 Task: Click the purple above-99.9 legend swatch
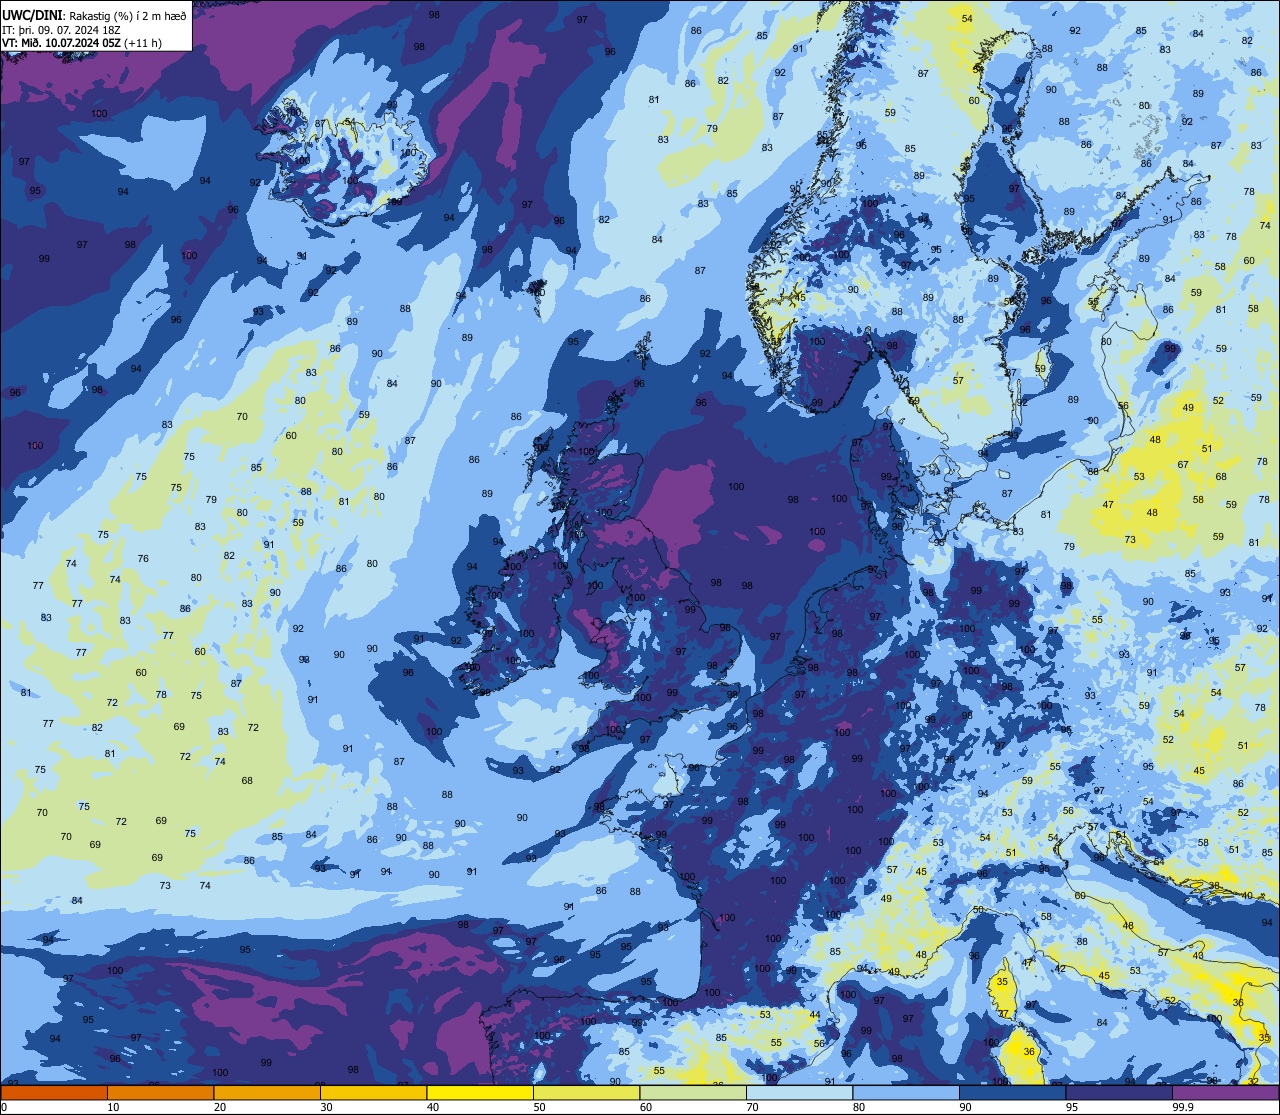click(x=1226, y=1093)
